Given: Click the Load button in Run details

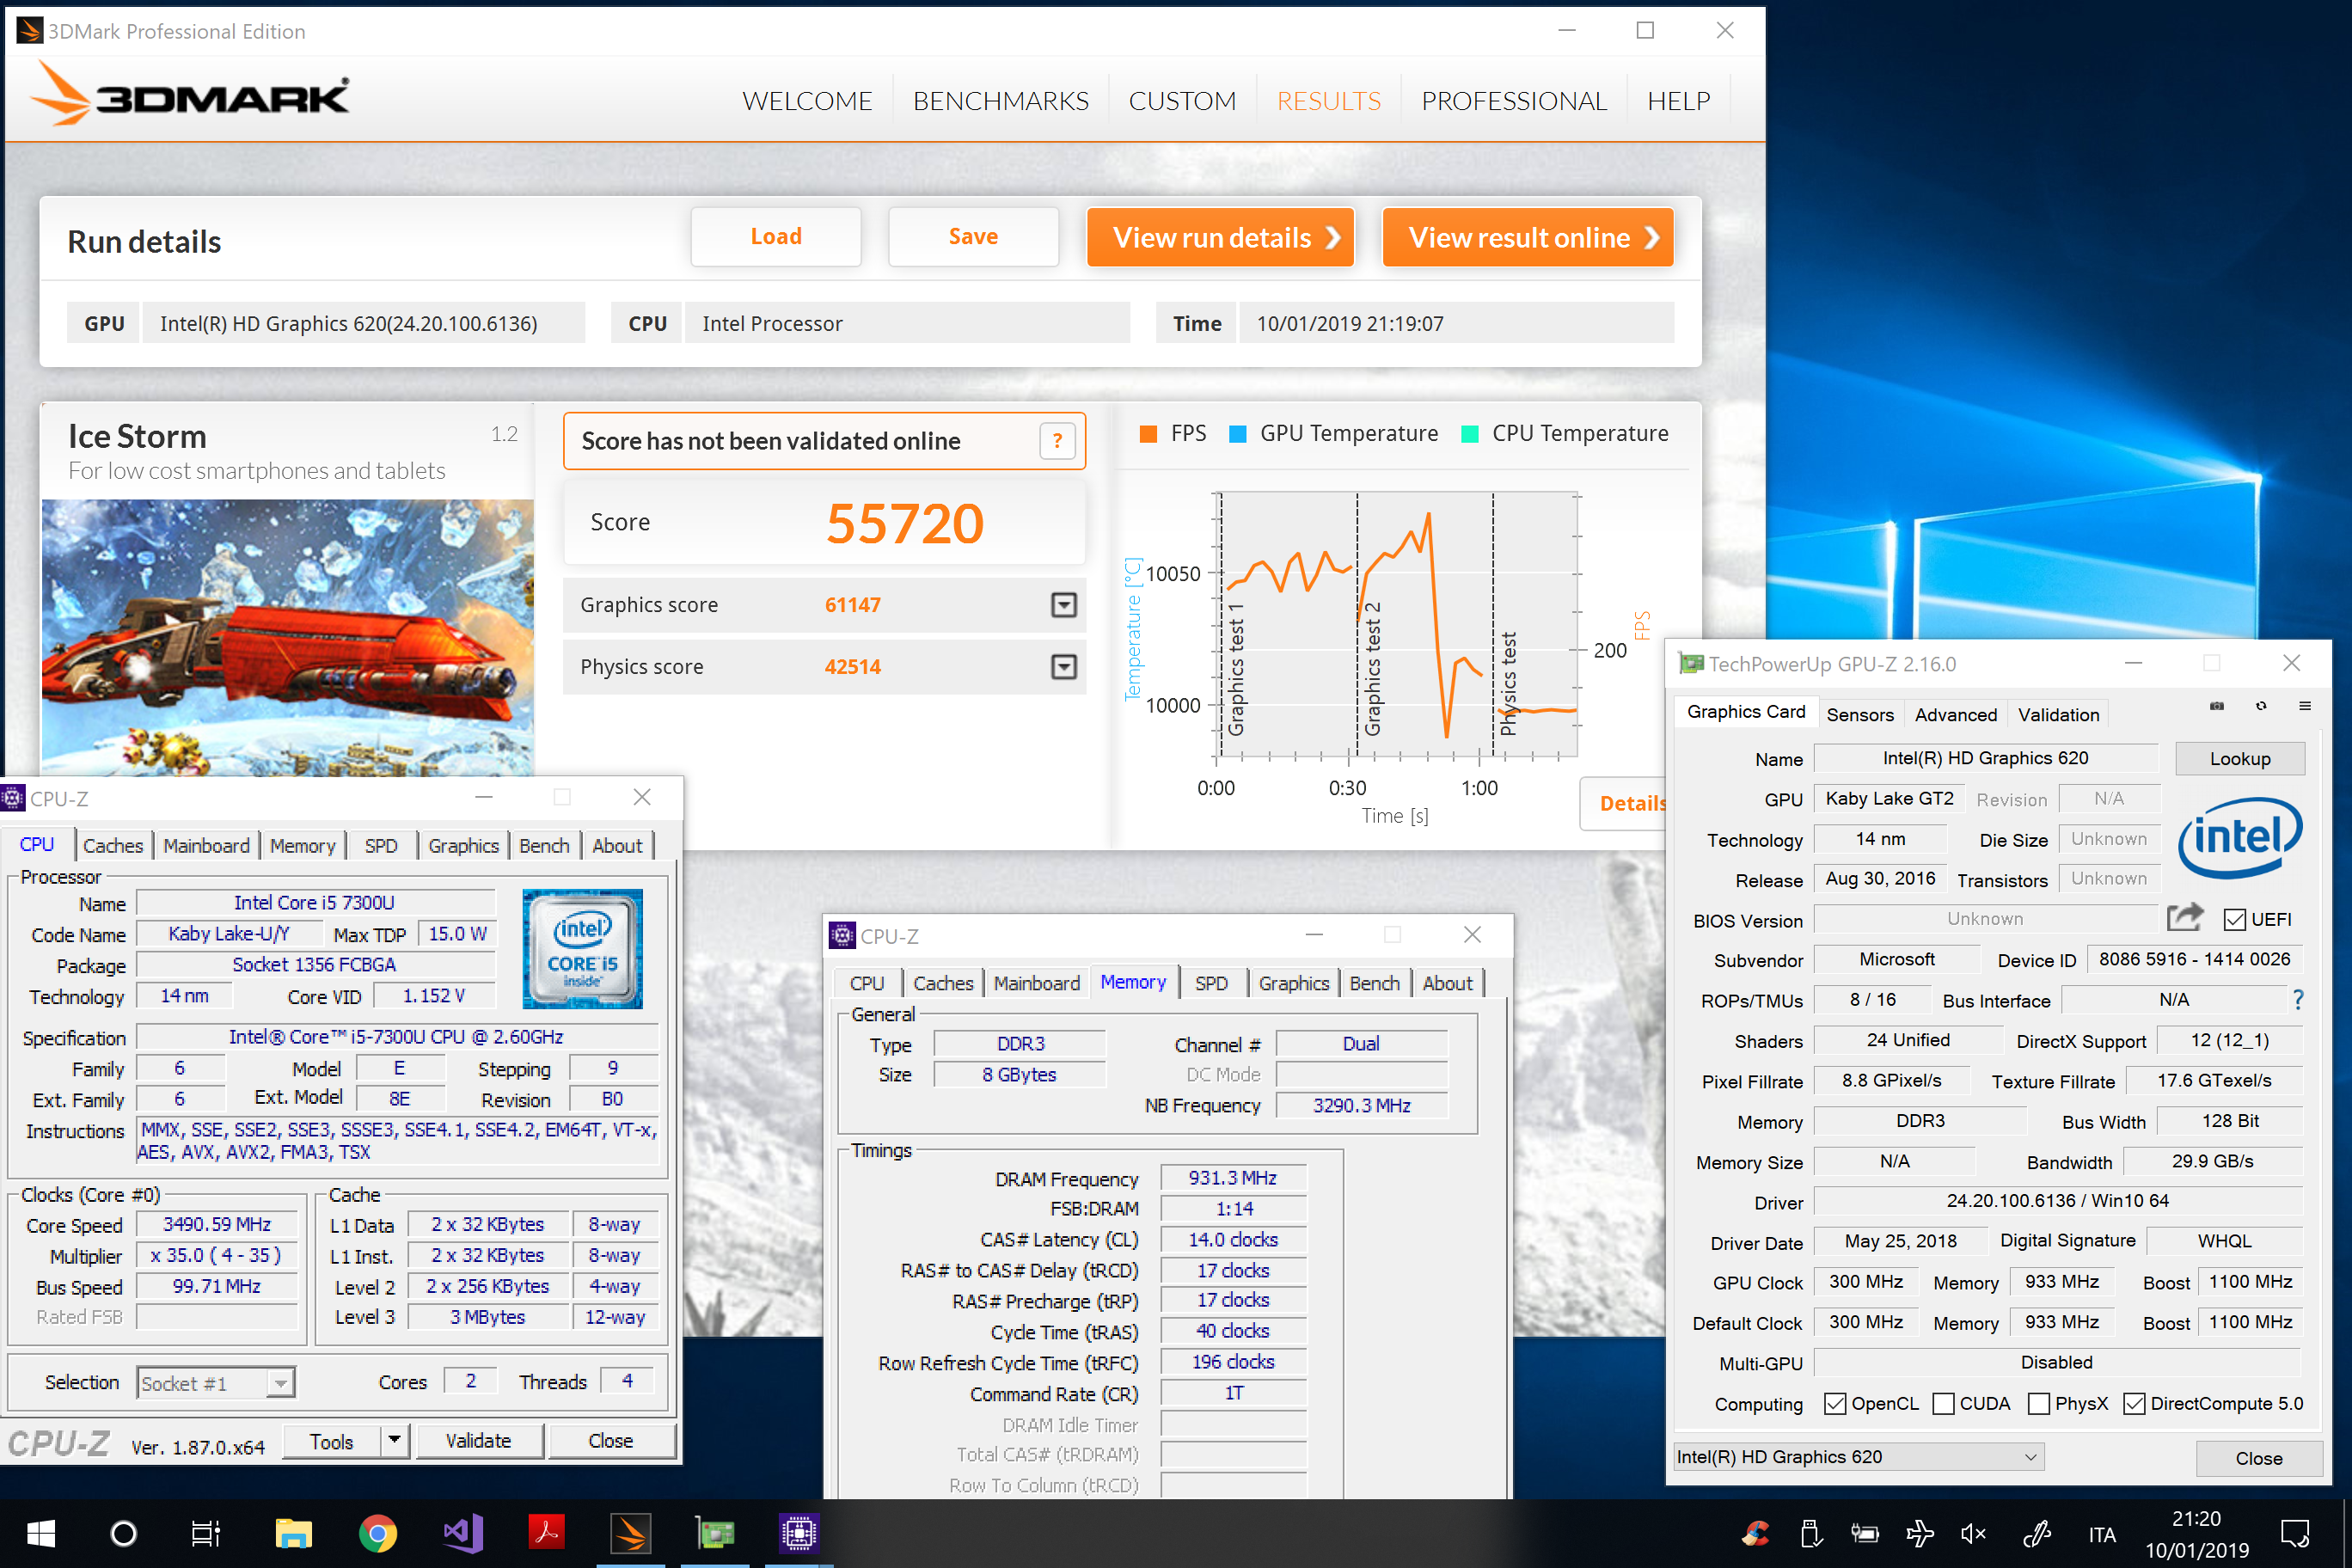Looking at the screenshot, I should point(775,236).
